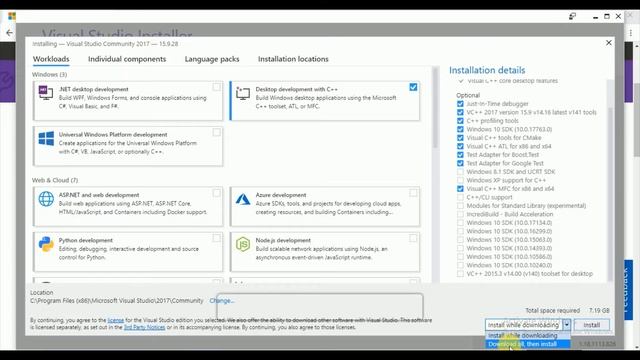Check ASP.NET and web development workload

(x=216, y=193)
